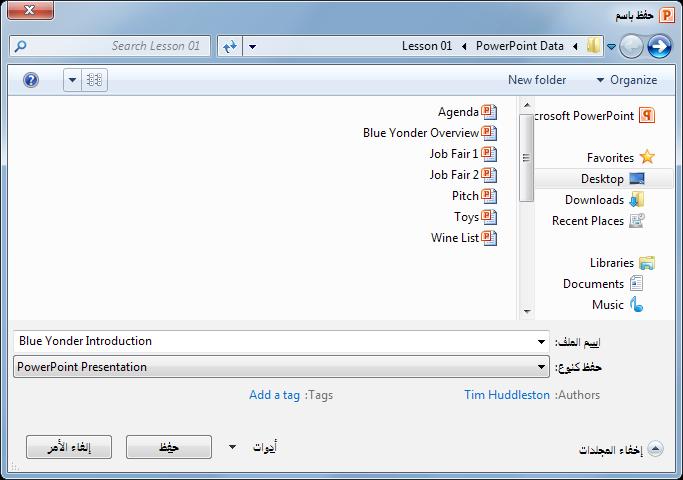
Task: Select the Wine List file icon
Action: [x=489, y=237]
